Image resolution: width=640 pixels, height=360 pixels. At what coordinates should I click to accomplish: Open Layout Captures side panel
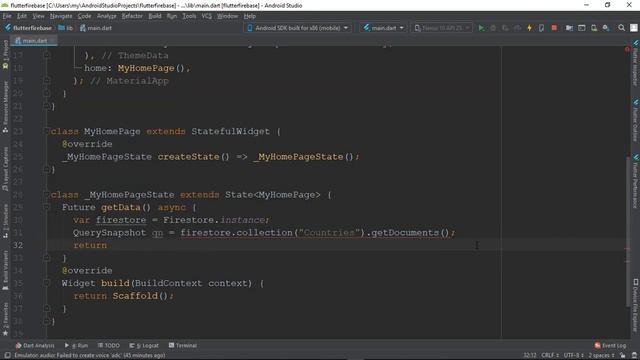pos(5,169)
